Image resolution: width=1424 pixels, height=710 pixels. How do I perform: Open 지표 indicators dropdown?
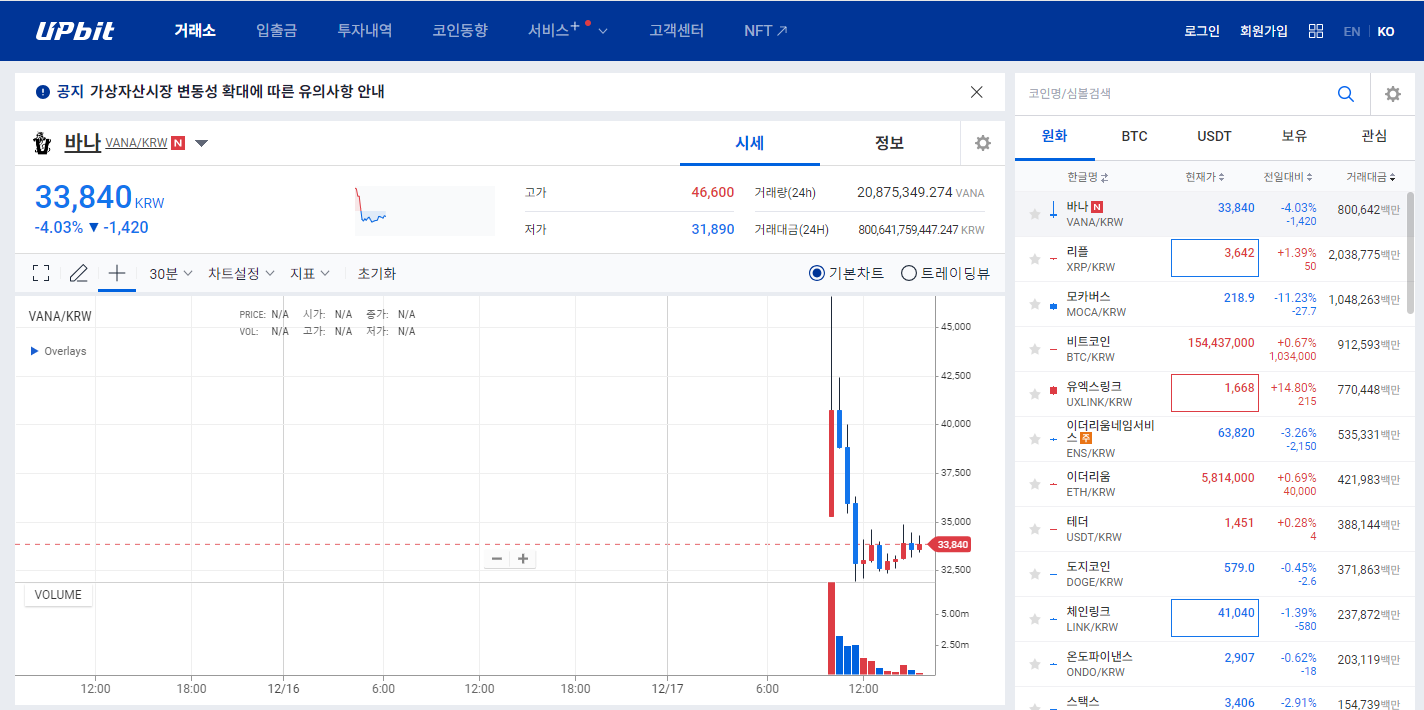[x=310, y=273]
